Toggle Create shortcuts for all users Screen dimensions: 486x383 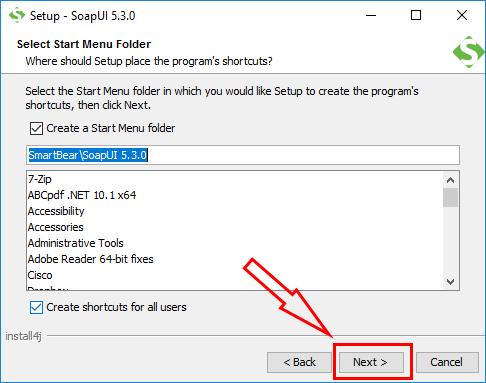(36, 307)
